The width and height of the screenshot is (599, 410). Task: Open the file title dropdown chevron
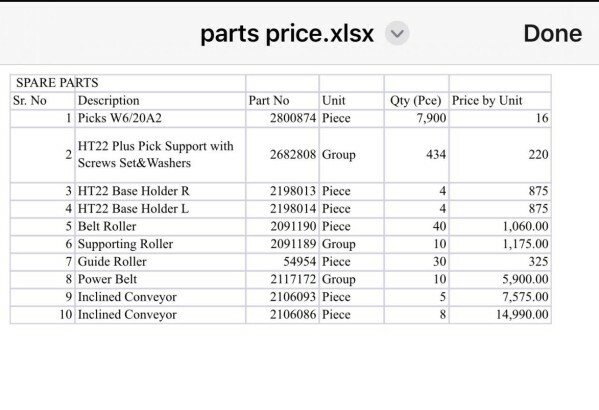tap(397, 34)
